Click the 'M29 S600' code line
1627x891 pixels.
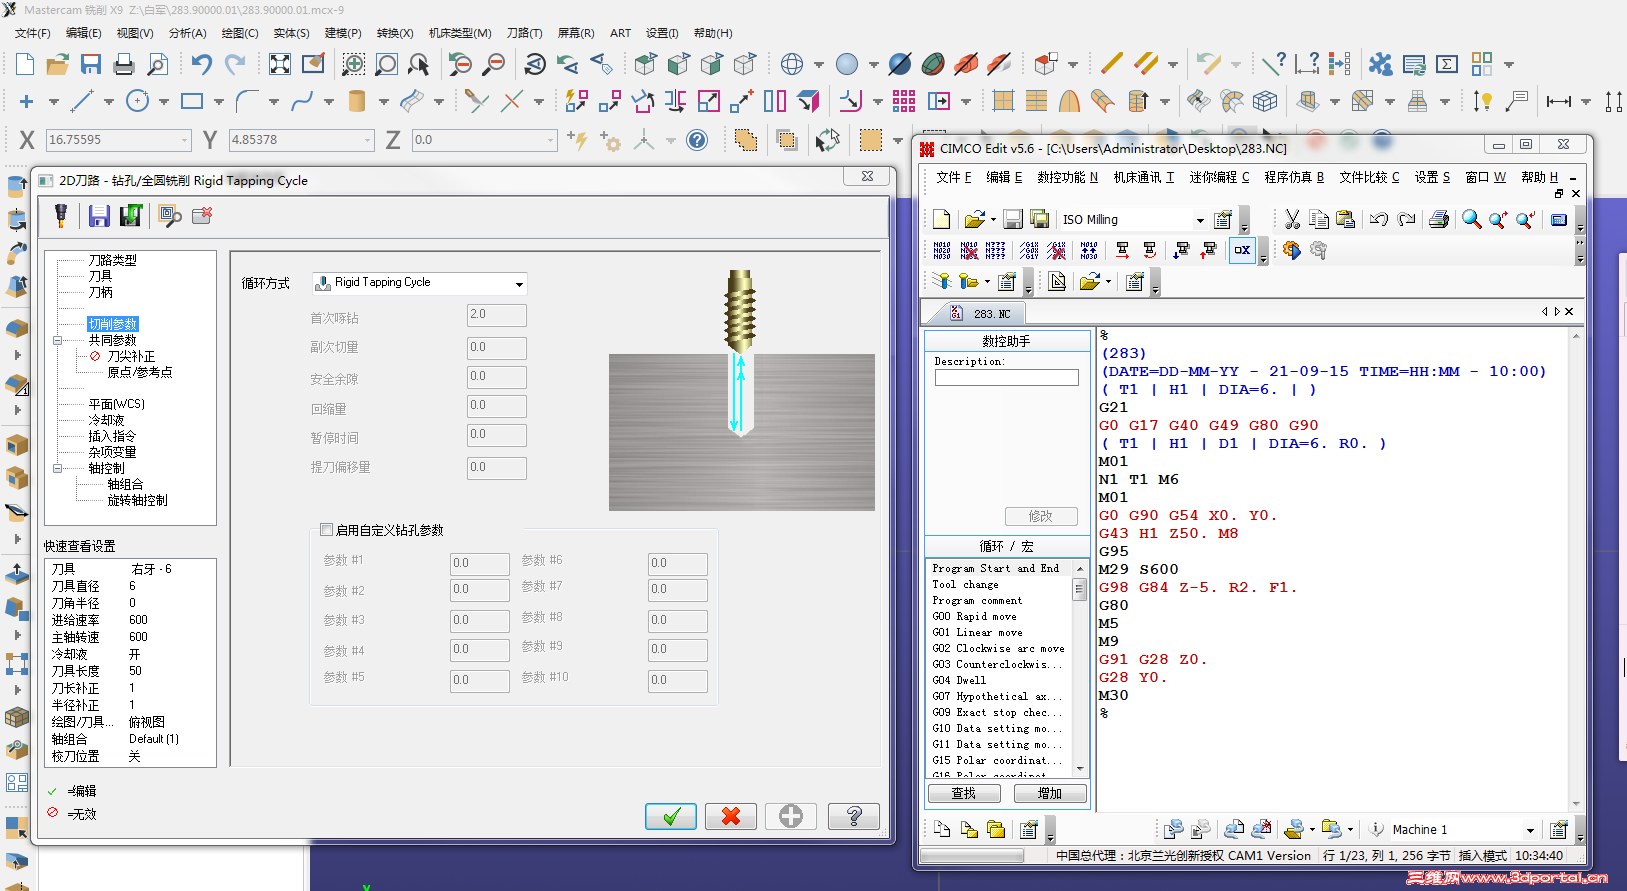tap(1138, 569)
